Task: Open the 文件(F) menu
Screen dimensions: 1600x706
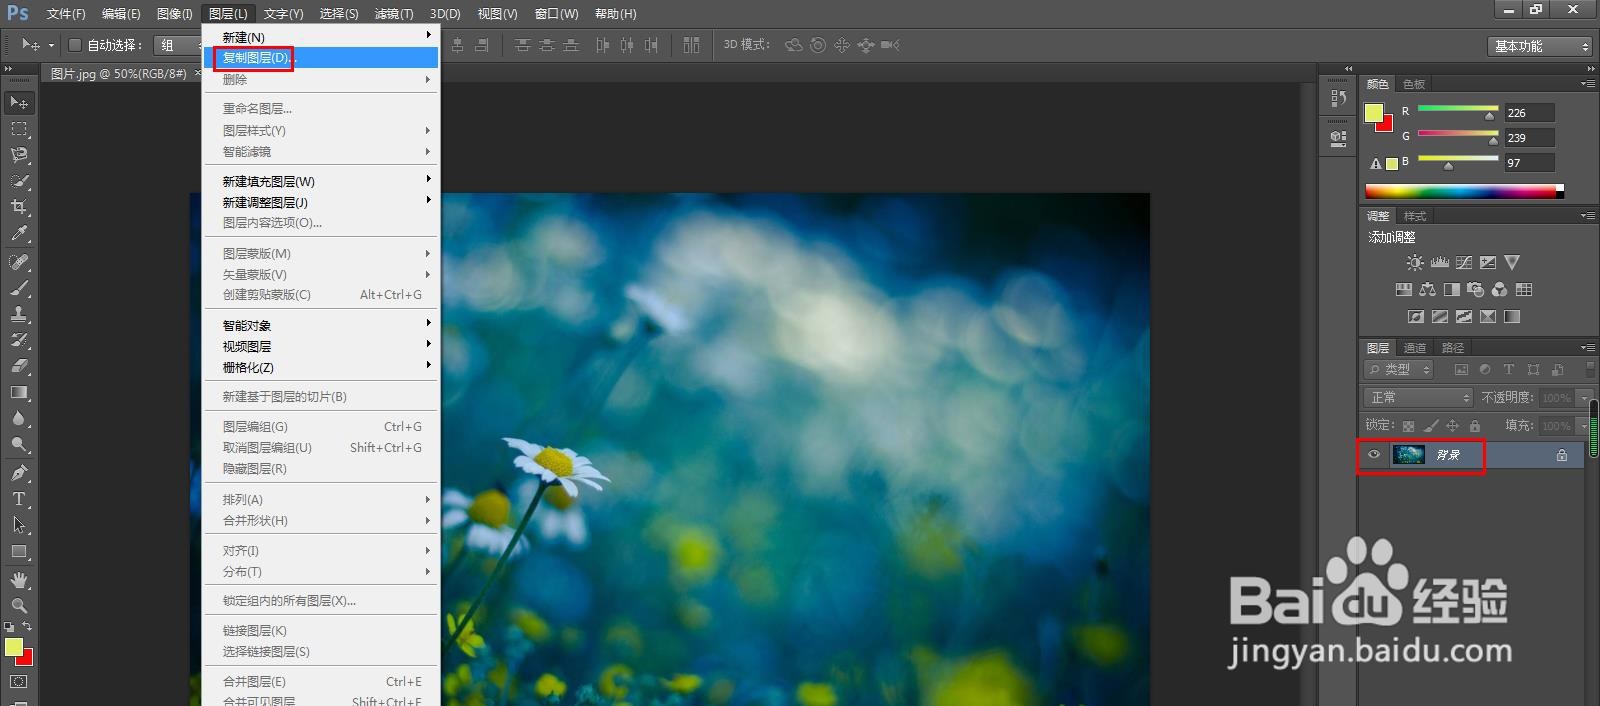Action: (x=66, y=14)
